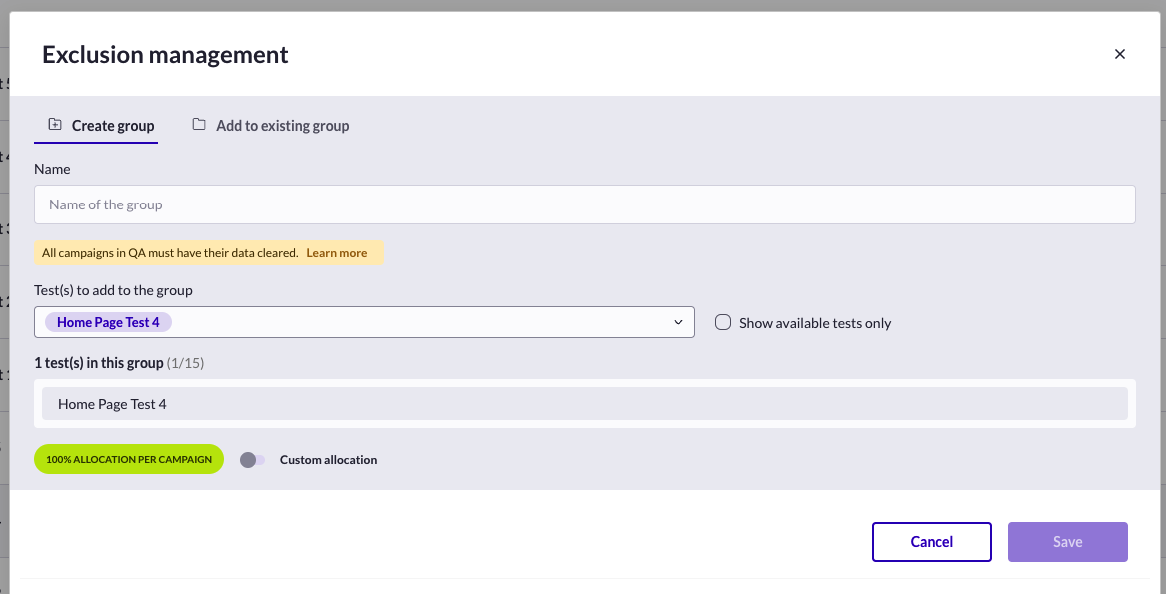Switch to the Create group tab

(x=96, y=126)
